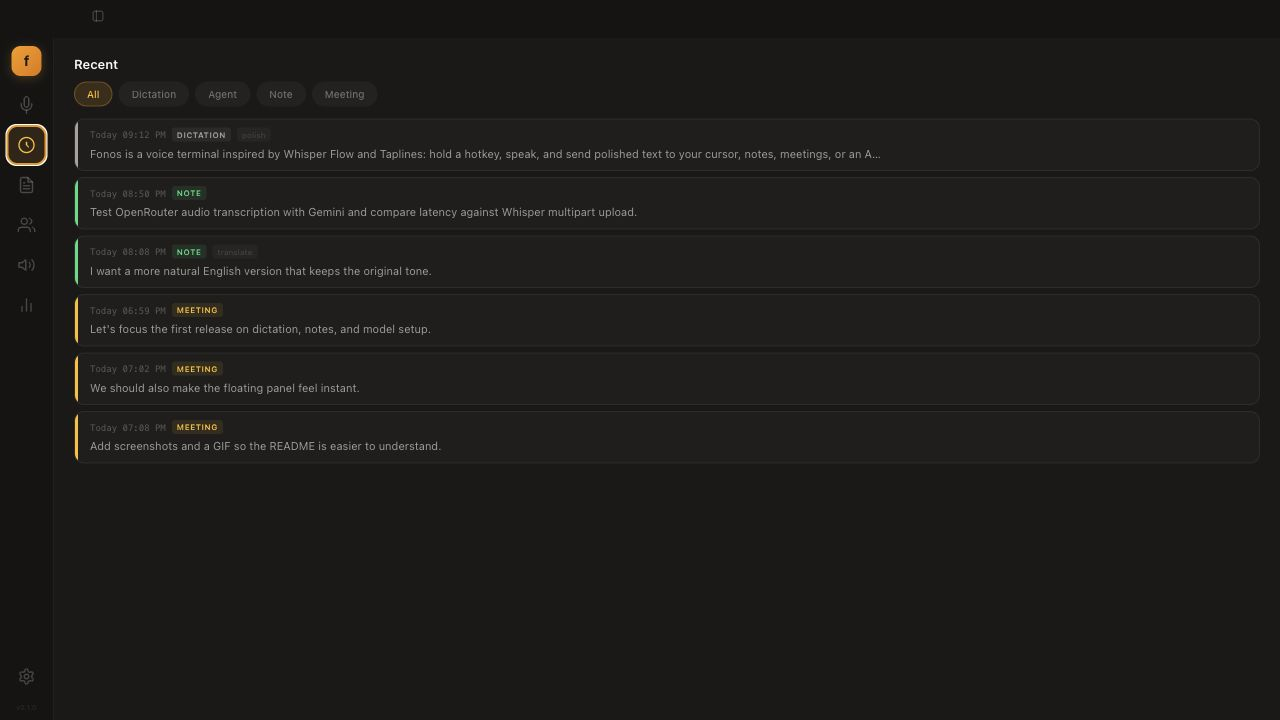
Task: Click the Today 07:02 PM timestamp
Action: [x=128, y=369]
